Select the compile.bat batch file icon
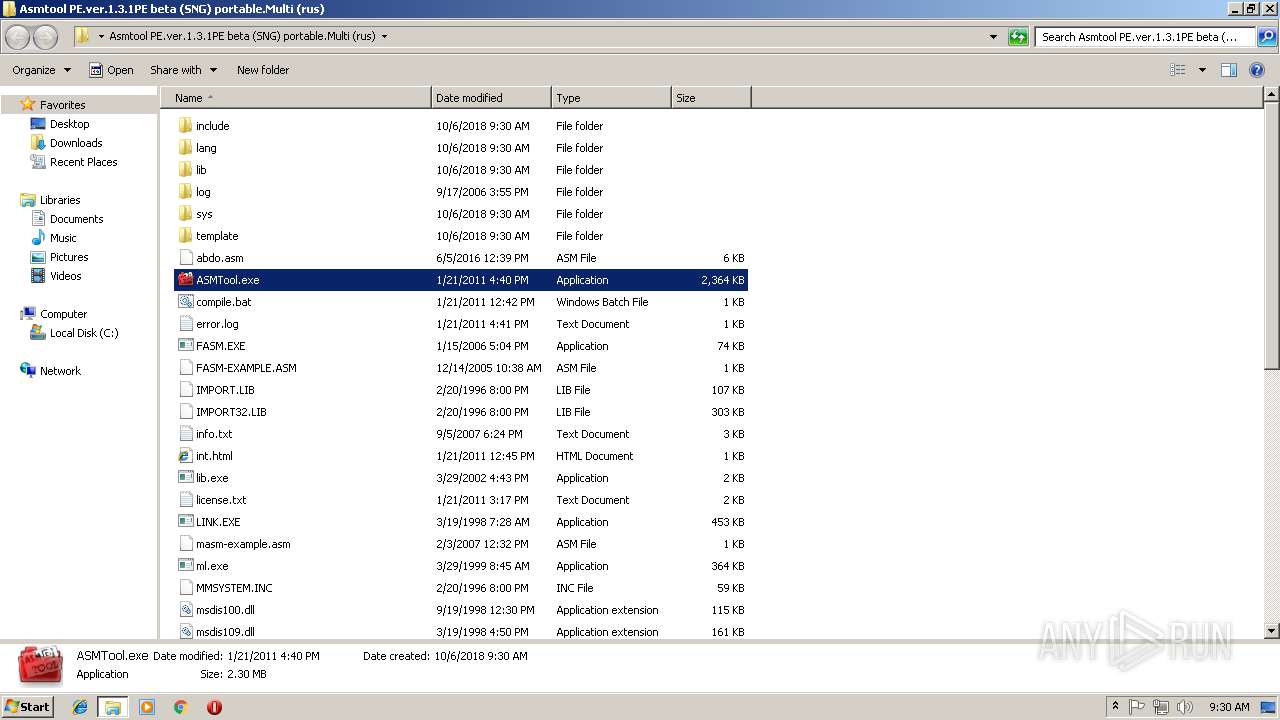Screen dimensions: 1280x720 [x=185, y=302]
